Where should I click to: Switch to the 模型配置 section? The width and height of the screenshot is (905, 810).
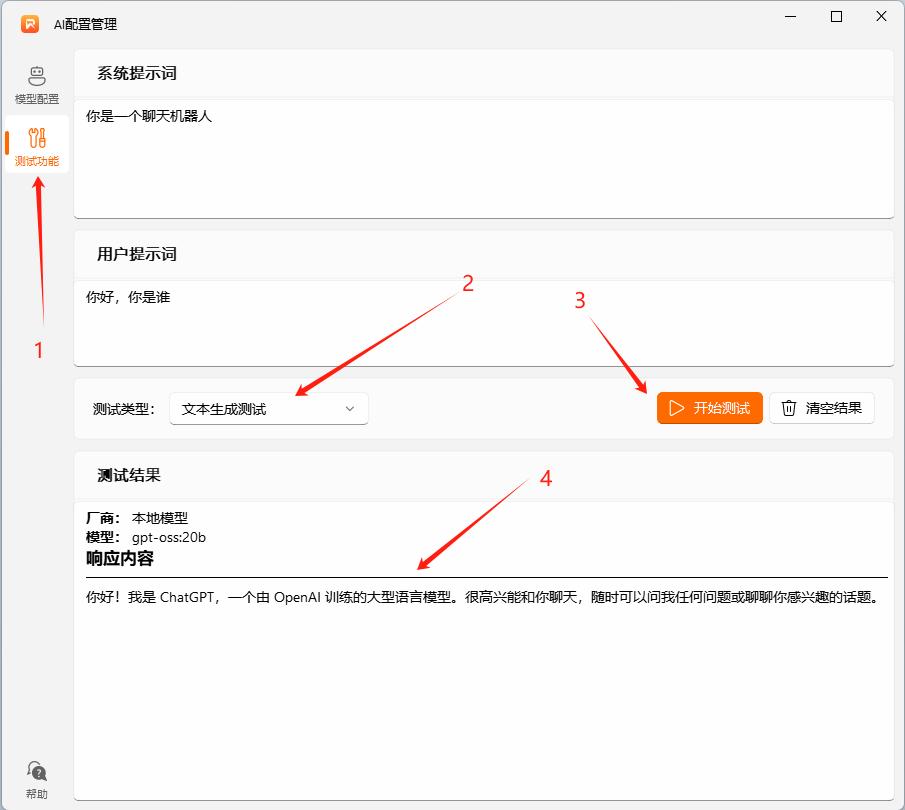tap(36, 82)
